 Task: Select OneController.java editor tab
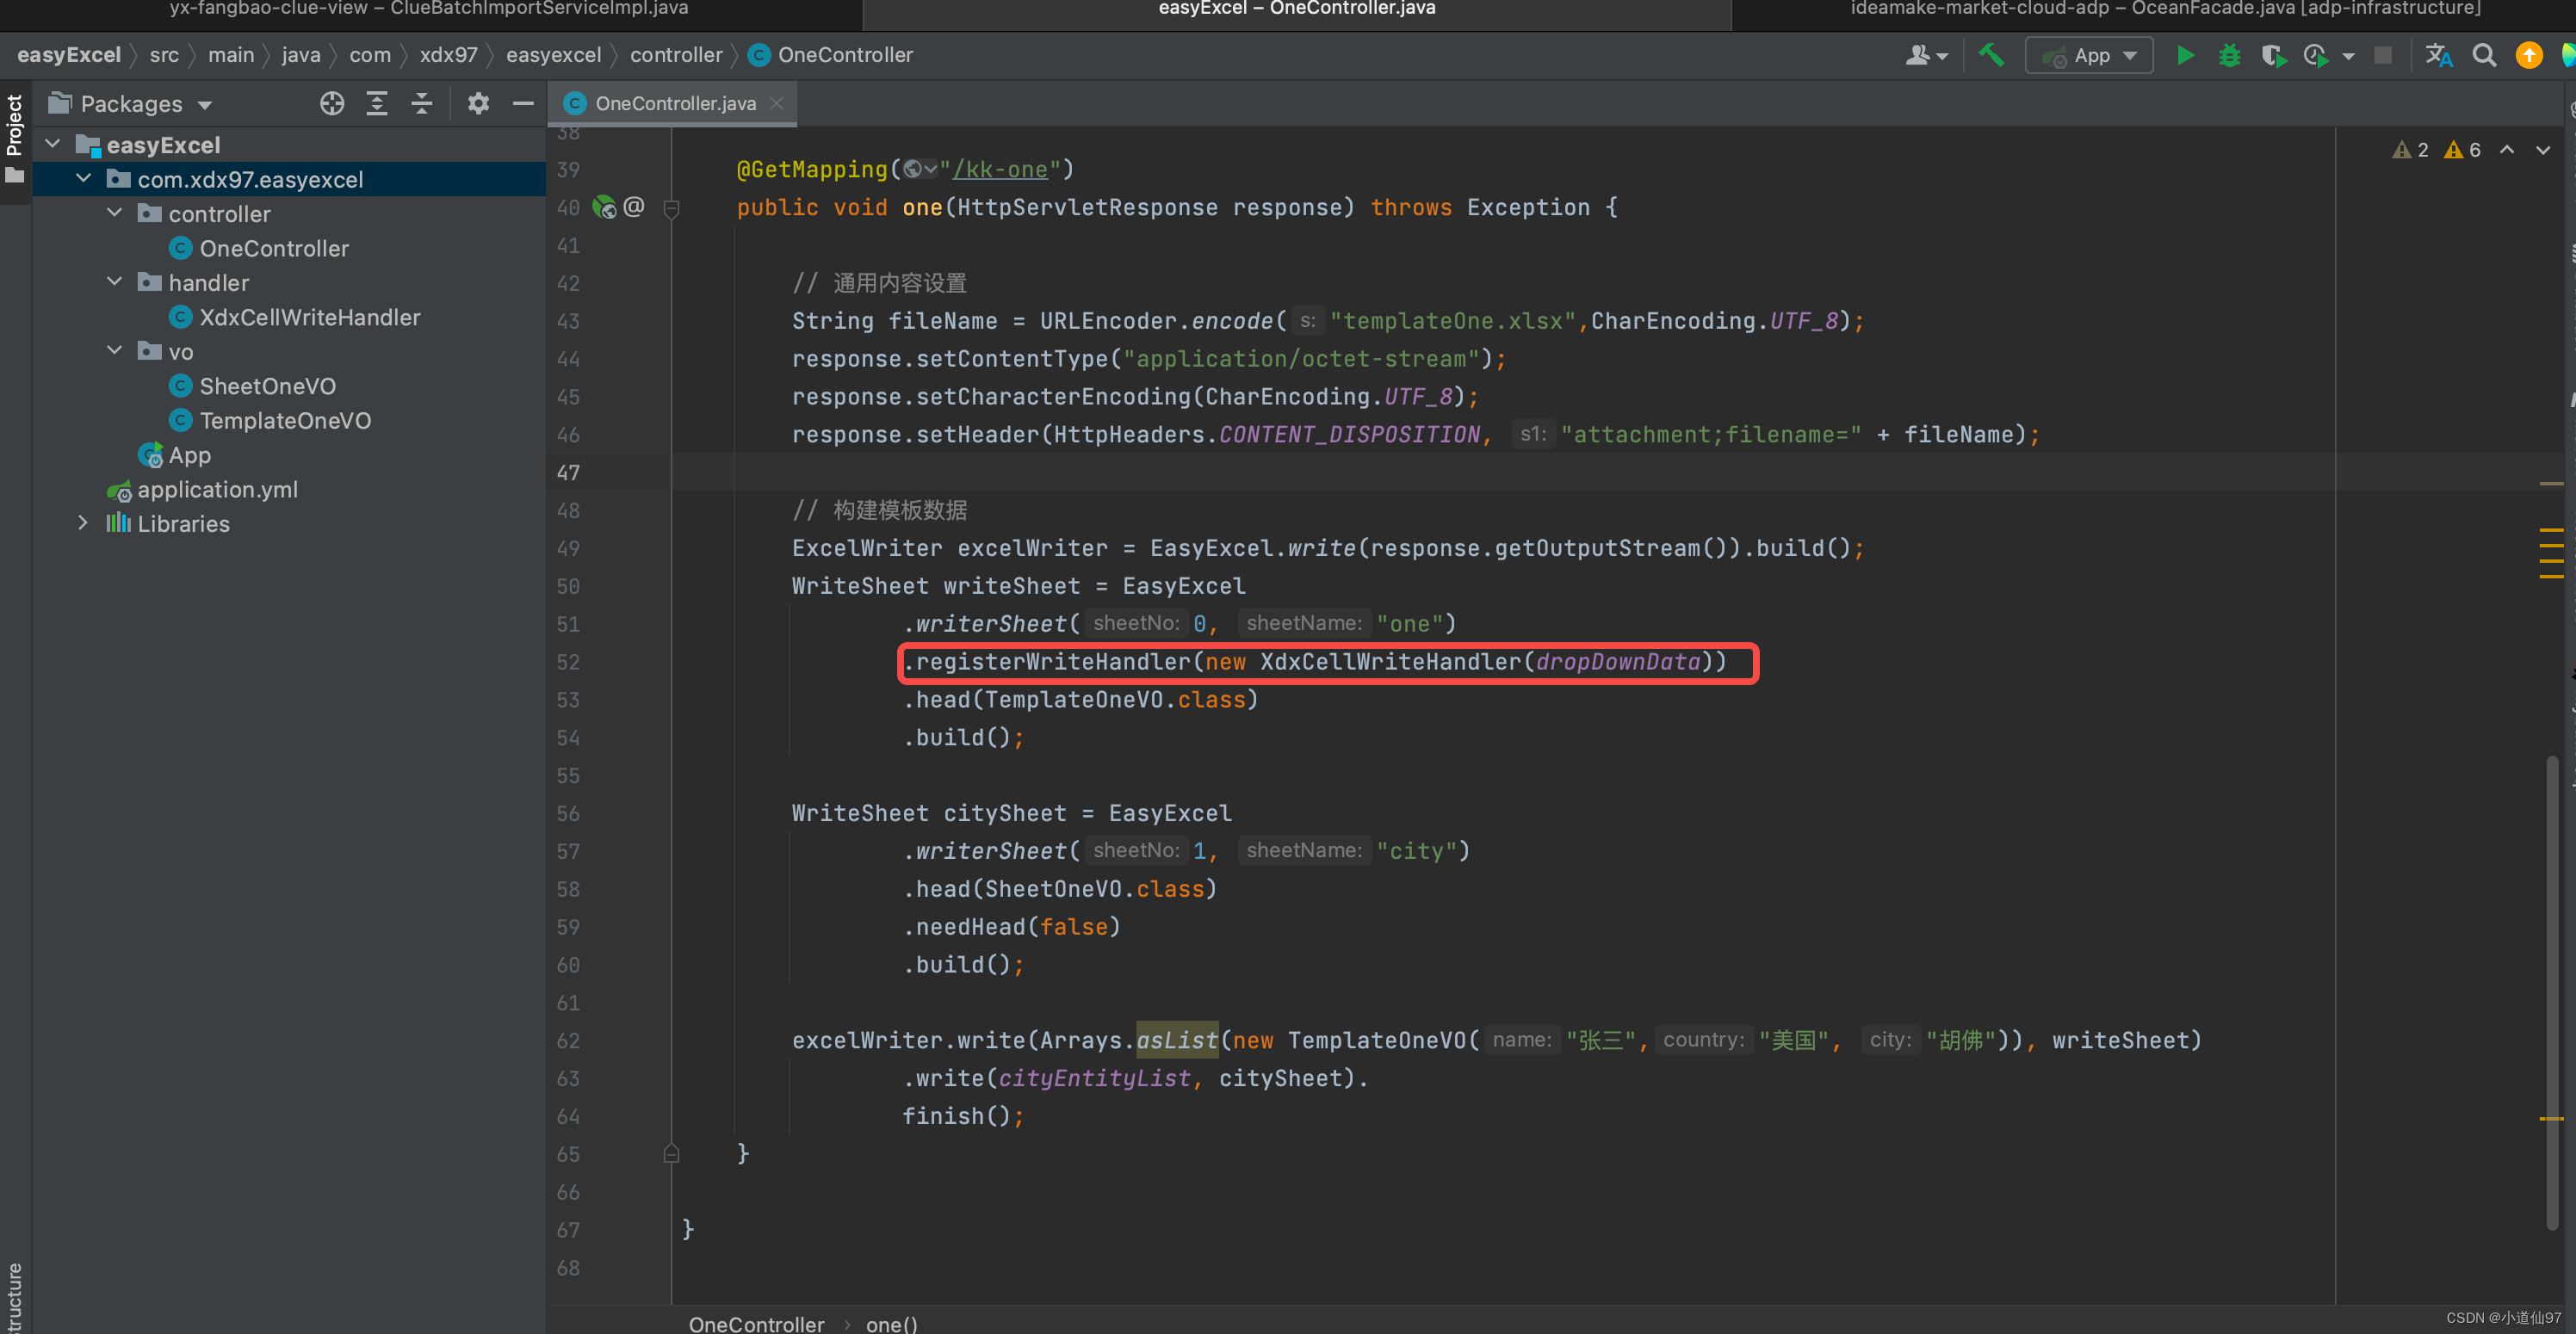[x=674, y=103]
